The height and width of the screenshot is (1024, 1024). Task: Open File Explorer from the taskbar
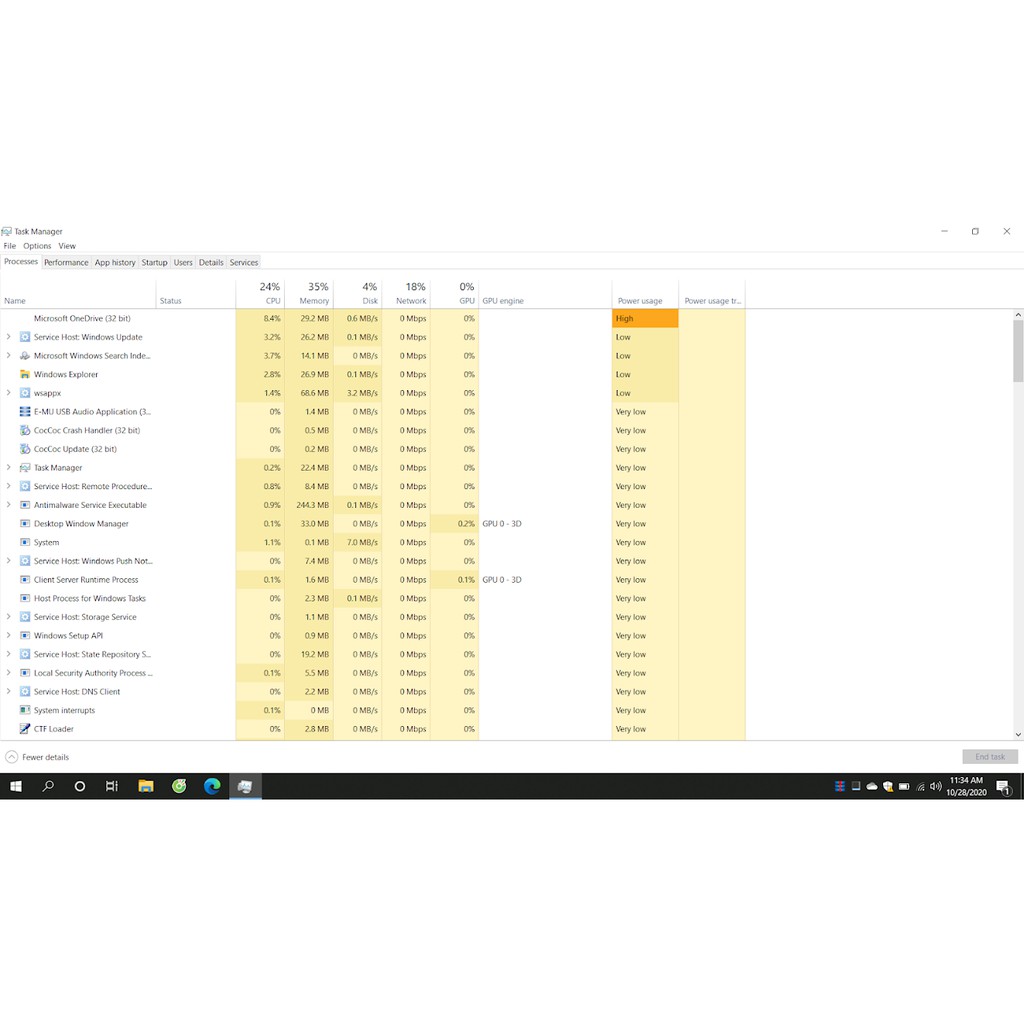[x=145, y=786]
